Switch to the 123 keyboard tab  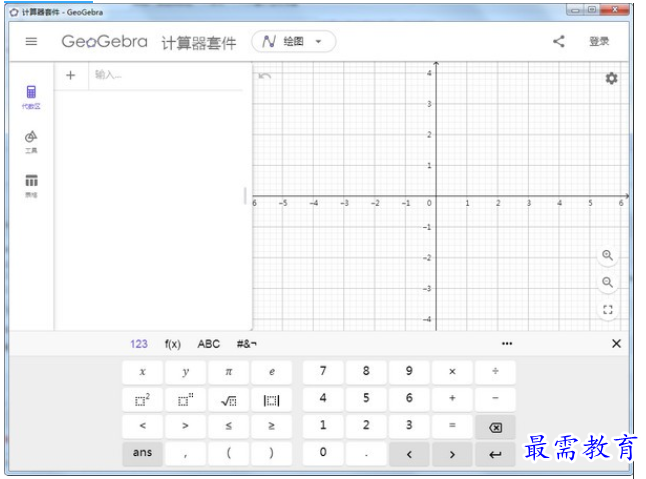click(x=139, y=344)
